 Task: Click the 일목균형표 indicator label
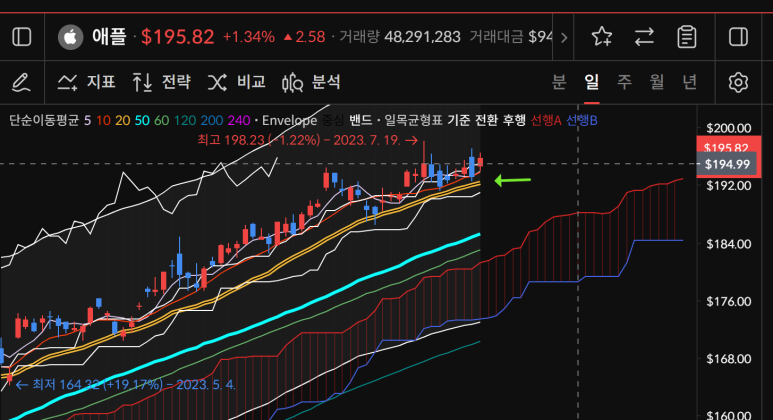coord(413,120)
